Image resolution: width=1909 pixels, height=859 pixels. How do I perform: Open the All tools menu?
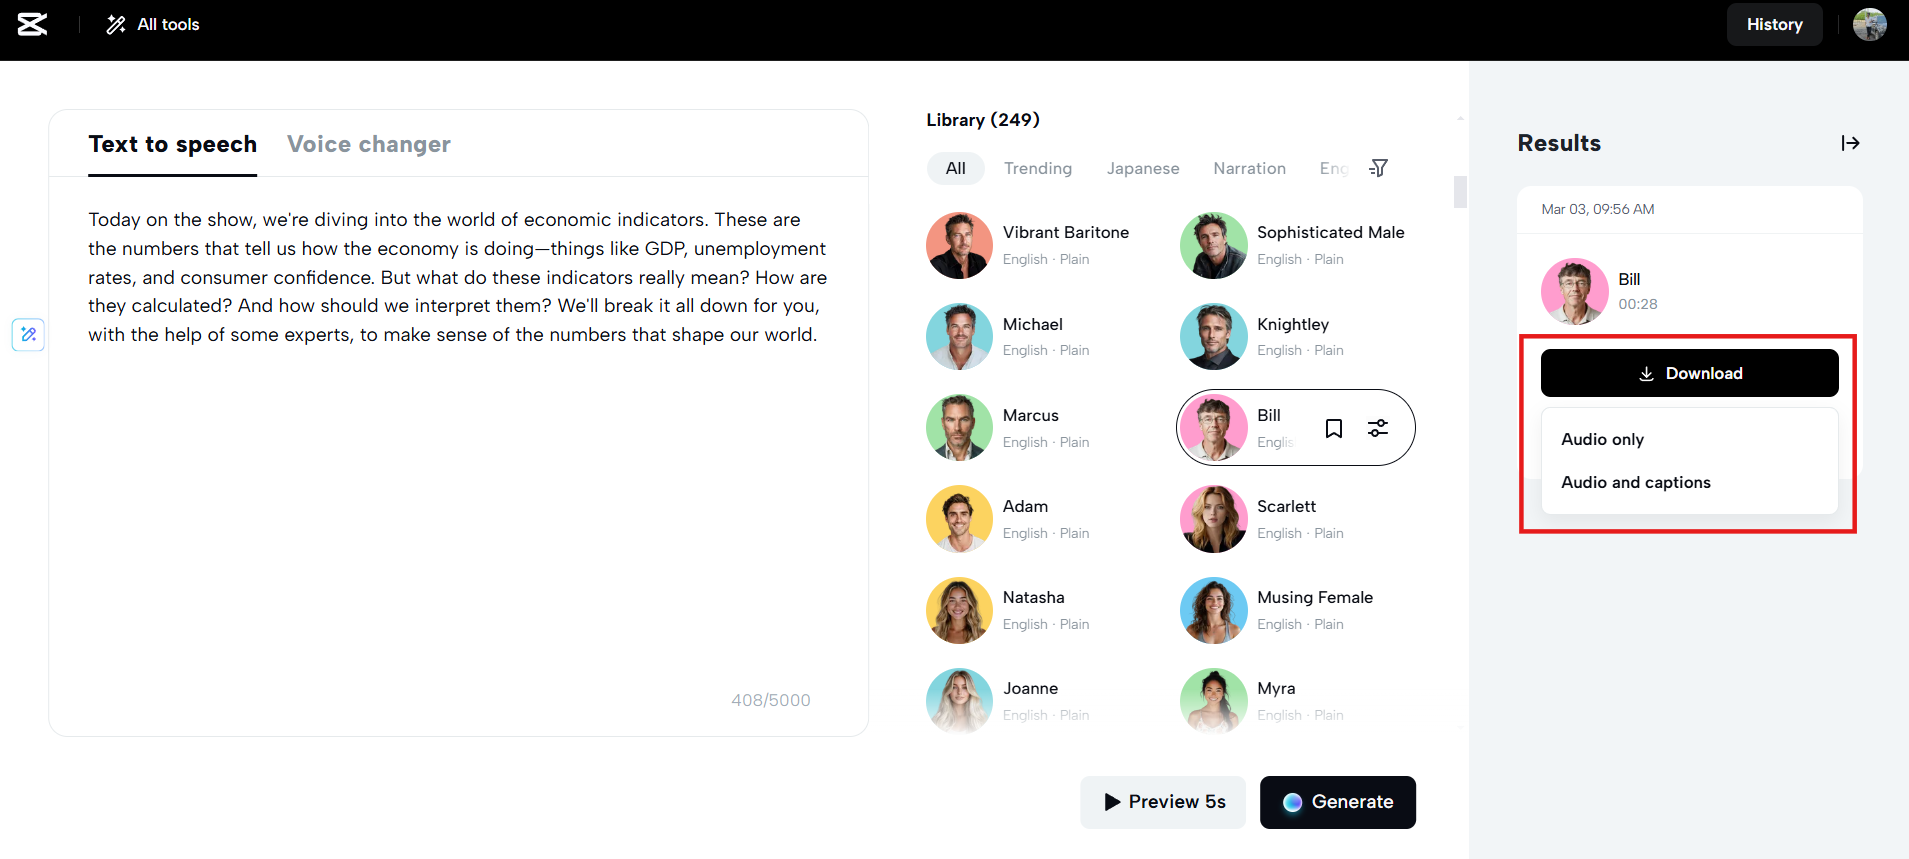pos(153,24)
